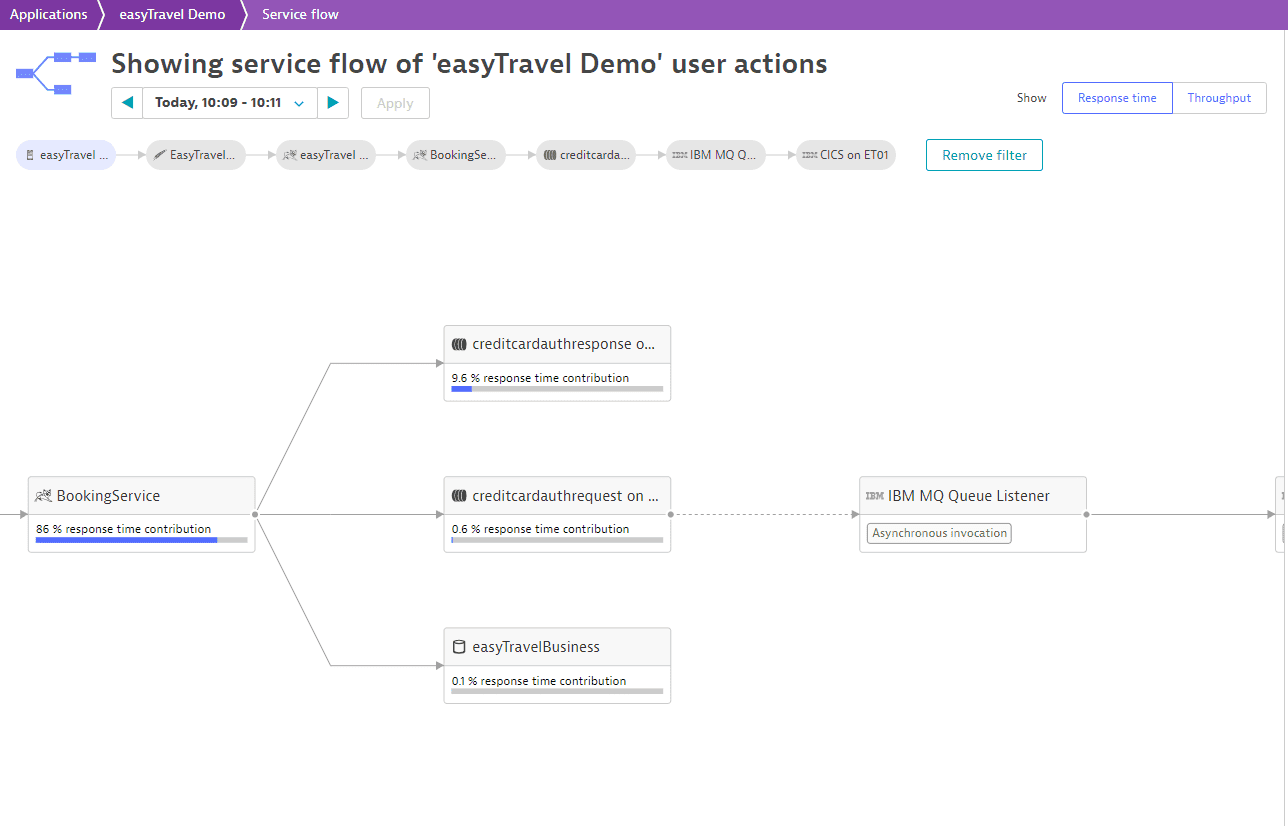
Task: Select the EasyTravel... filter chip
Action: point(196,155)
